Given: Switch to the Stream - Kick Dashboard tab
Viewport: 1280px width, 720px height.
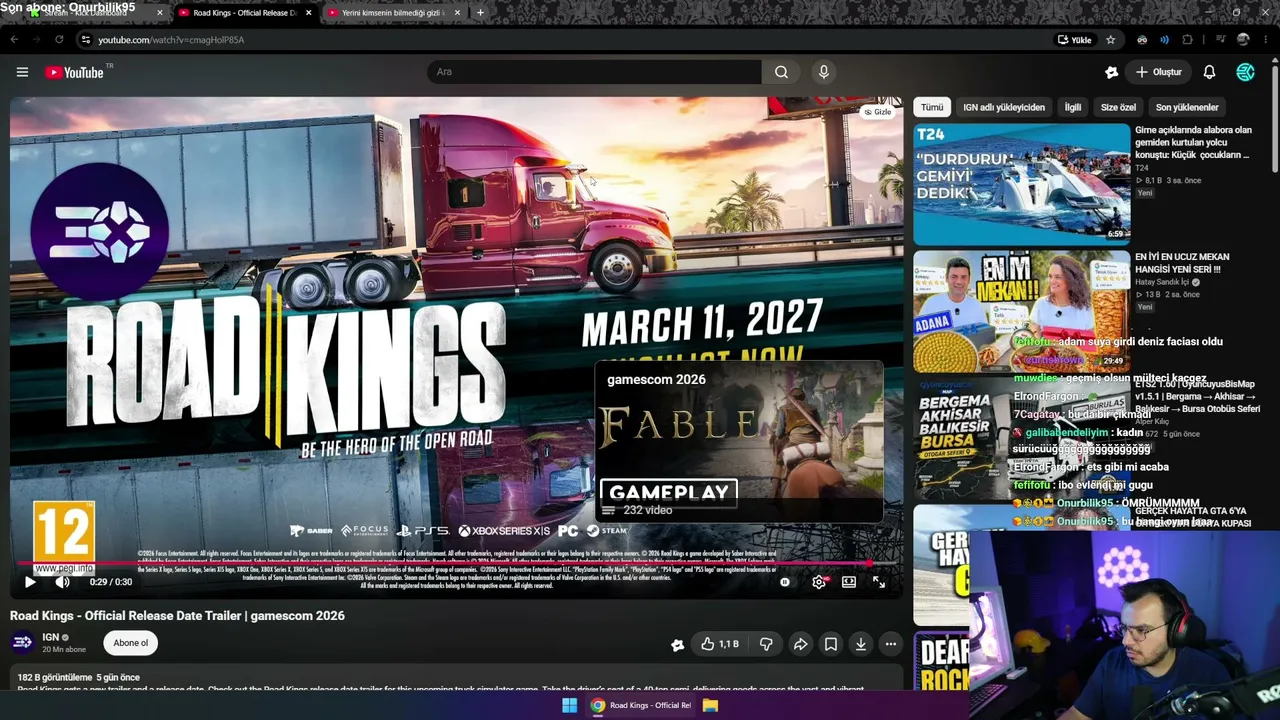Looking at the screenshot, I should (96, 13).
